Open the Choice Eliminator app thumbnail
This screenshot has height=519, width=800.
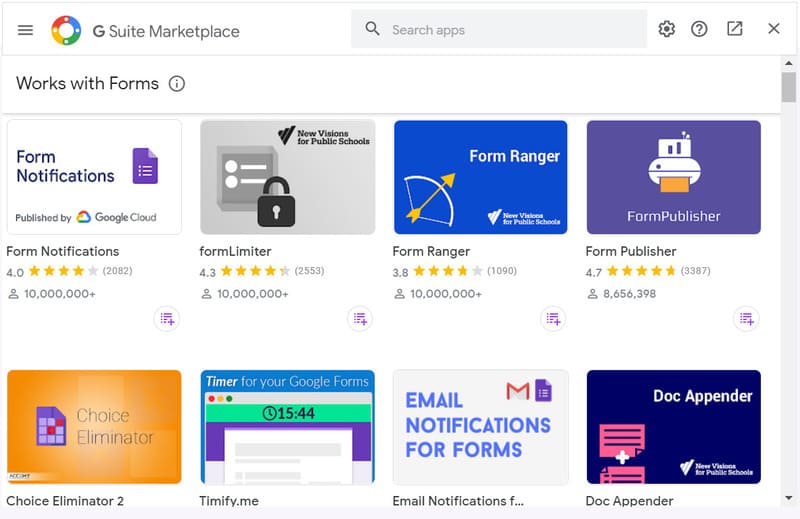[94, 427]
